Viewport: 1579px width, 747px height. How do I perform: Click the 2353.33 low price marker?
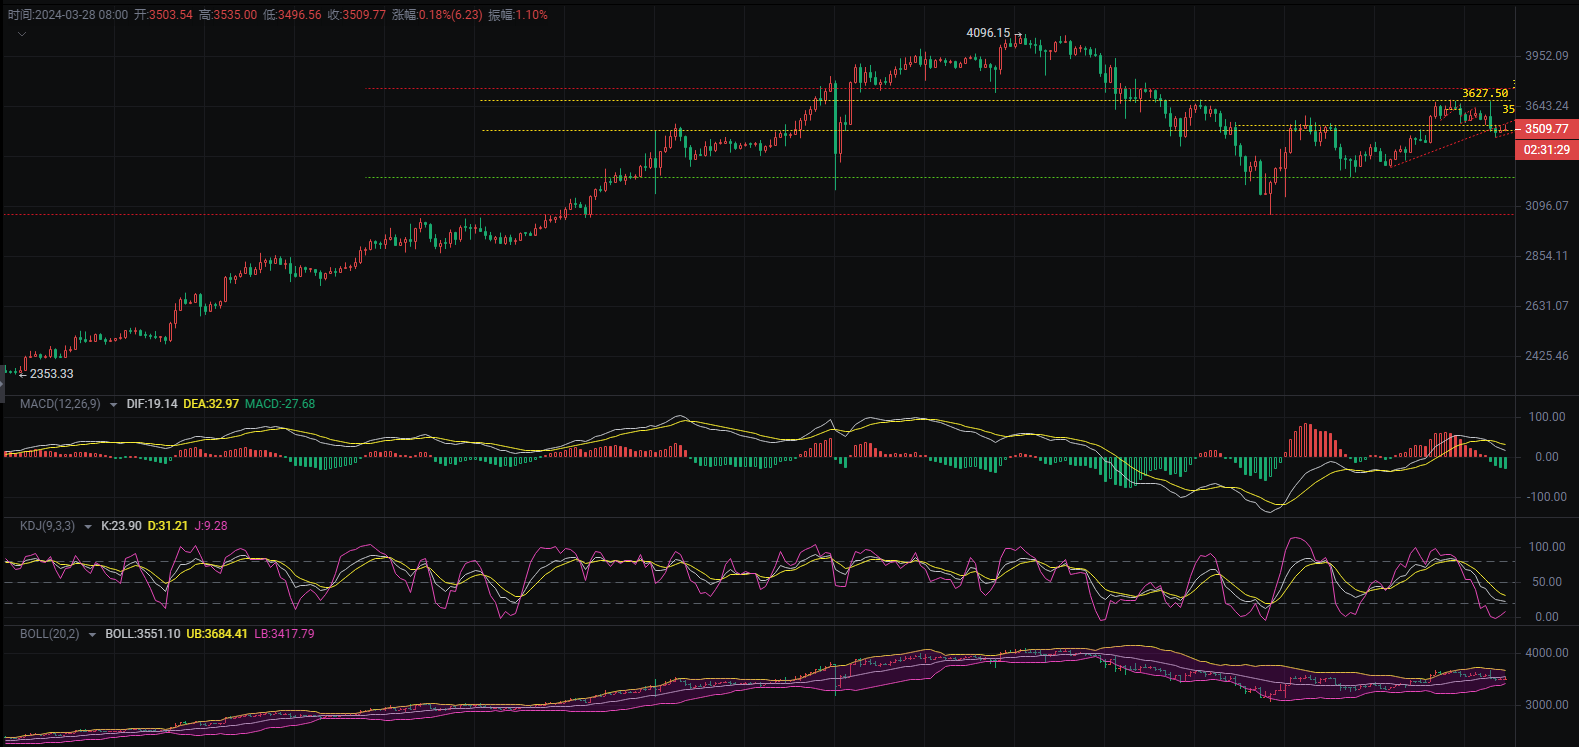(x=51, y=374)
